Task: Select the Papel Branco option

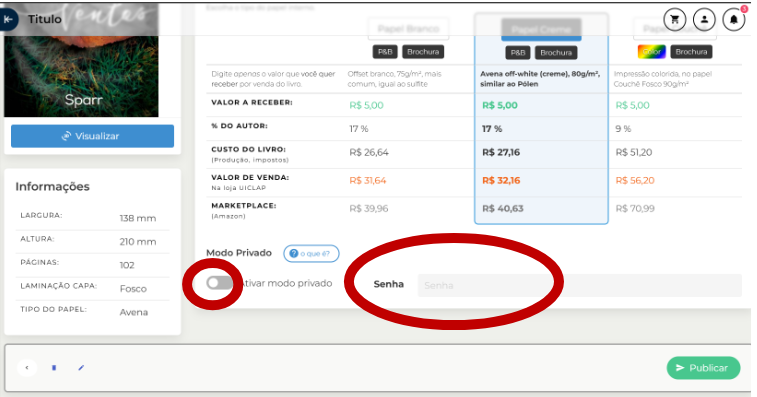Action: [x=408, y=29]
